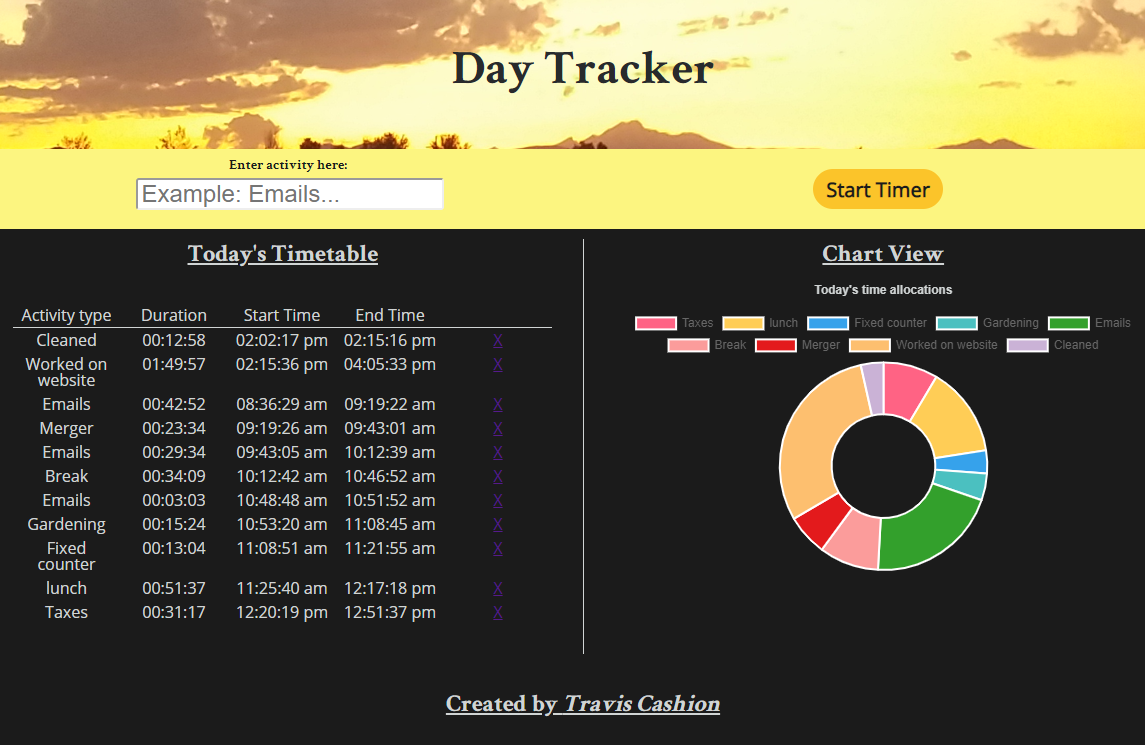This screenshot has width=1145, height=745.
Task: Select the Today's Timetable heading
Action: coord(283,253)
